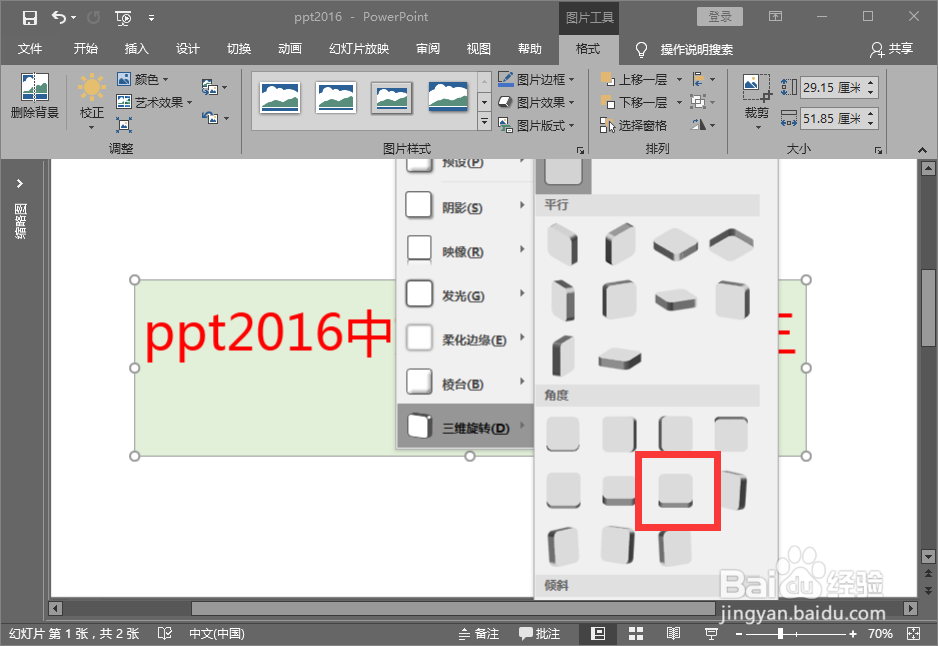
Task: Open the Rotate objects dropdown
Action: [x=704, y=125]
